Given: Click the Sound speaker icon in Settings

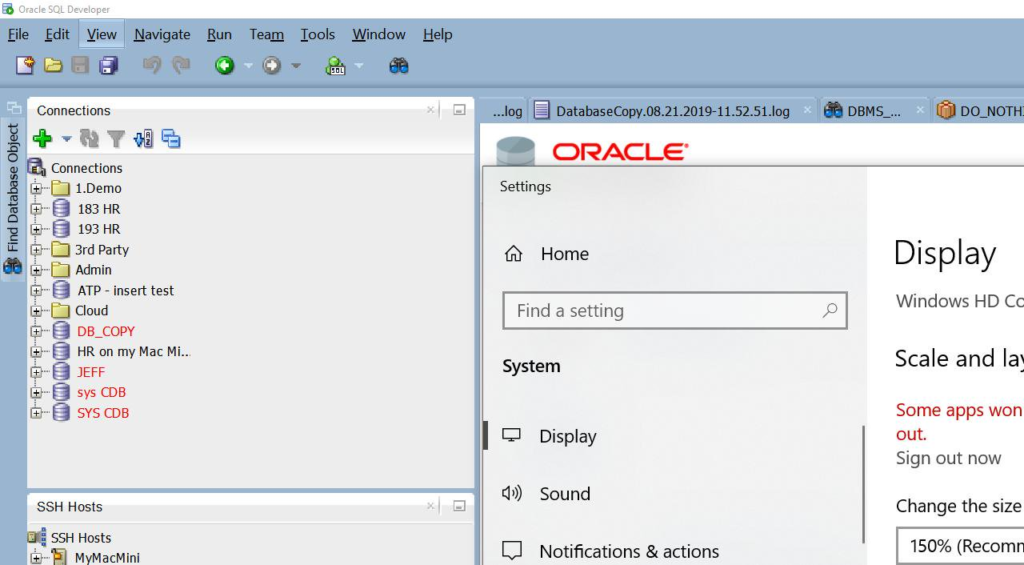Looking at the screenshot, I should [511, 492].
